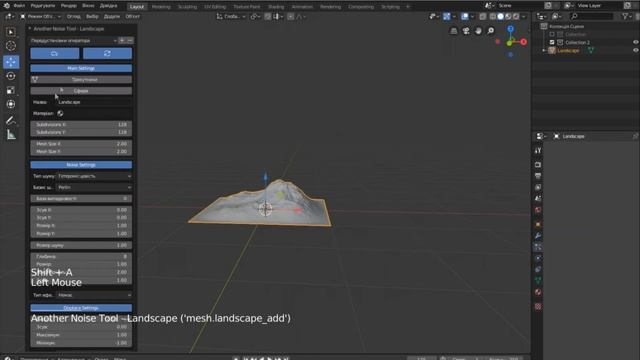Toggle Collection 2 checkbox in outliner
This screenshot has width=640, height=360.
pyautogui.click(x=552, y=42)
